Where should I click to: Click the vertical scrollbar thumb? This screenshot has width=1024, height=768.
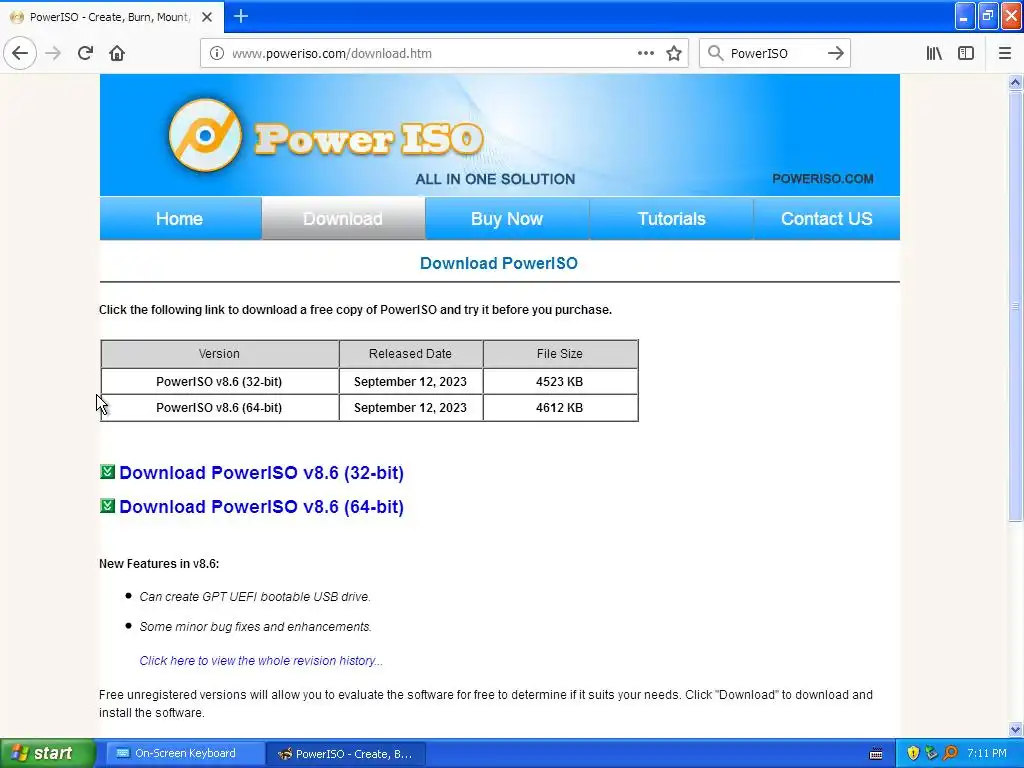point(1015,306)
